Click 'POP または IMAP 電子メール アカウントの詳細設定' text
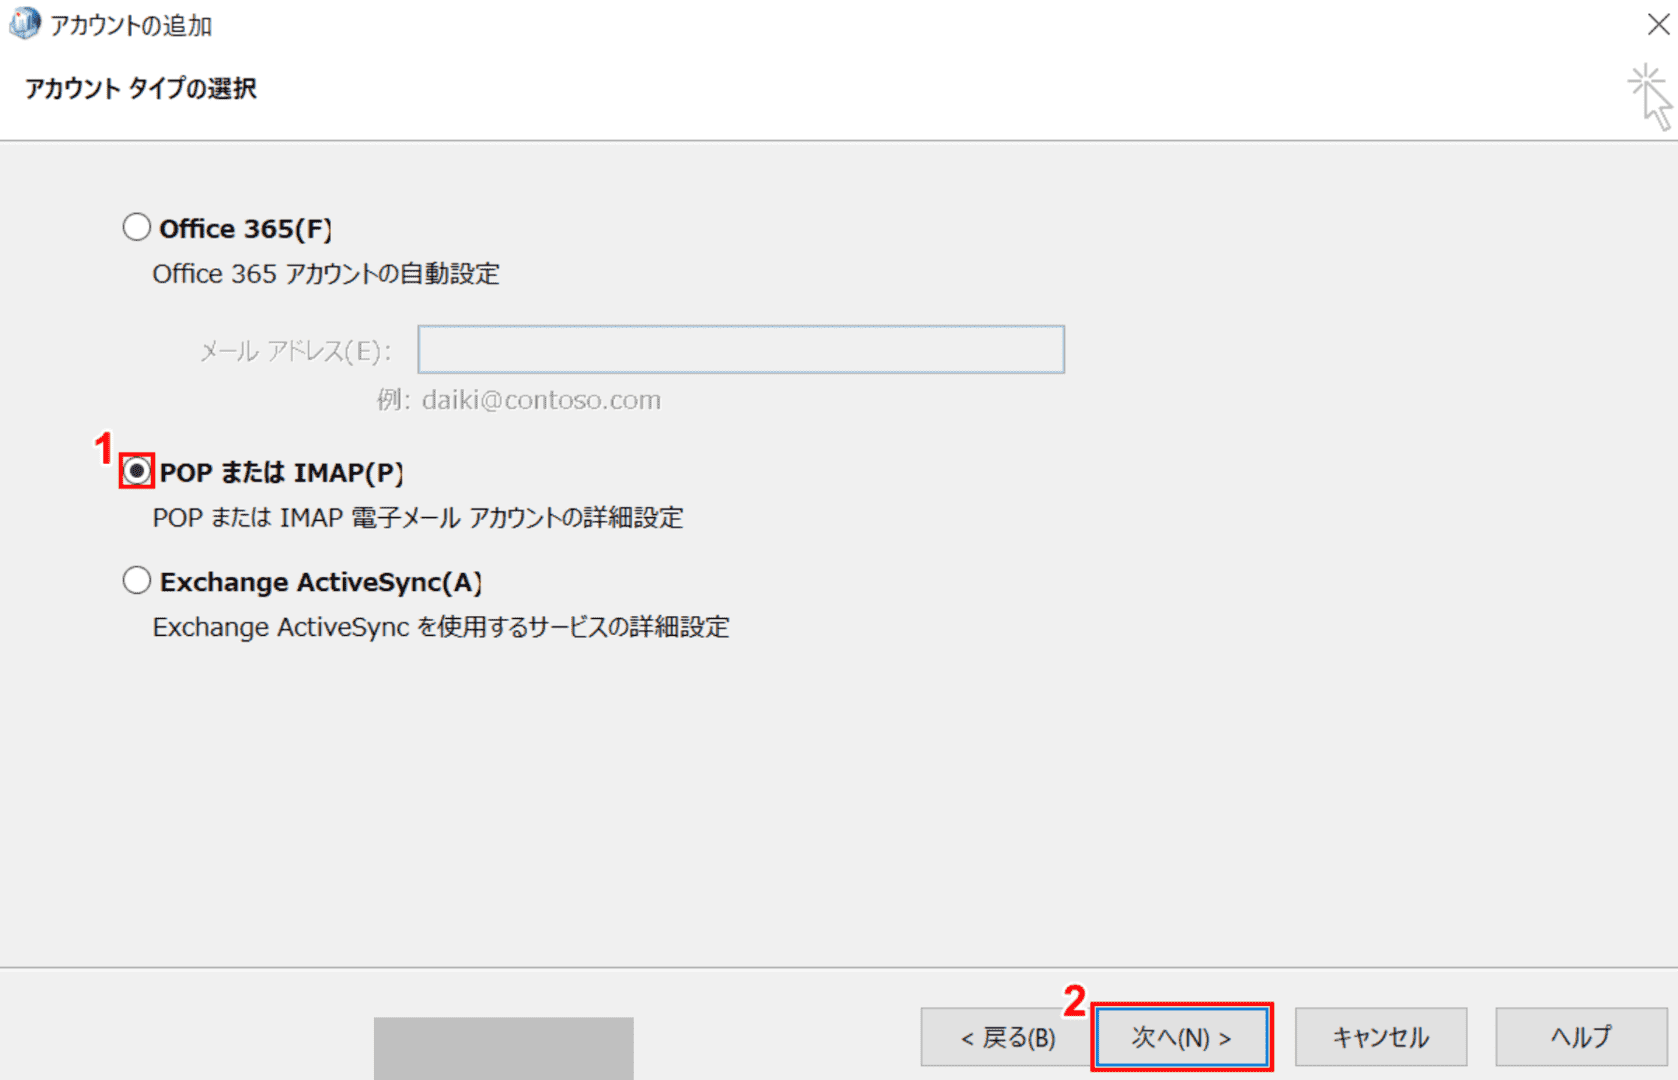Screen dimensions: 1678x1080 [418, 518]
